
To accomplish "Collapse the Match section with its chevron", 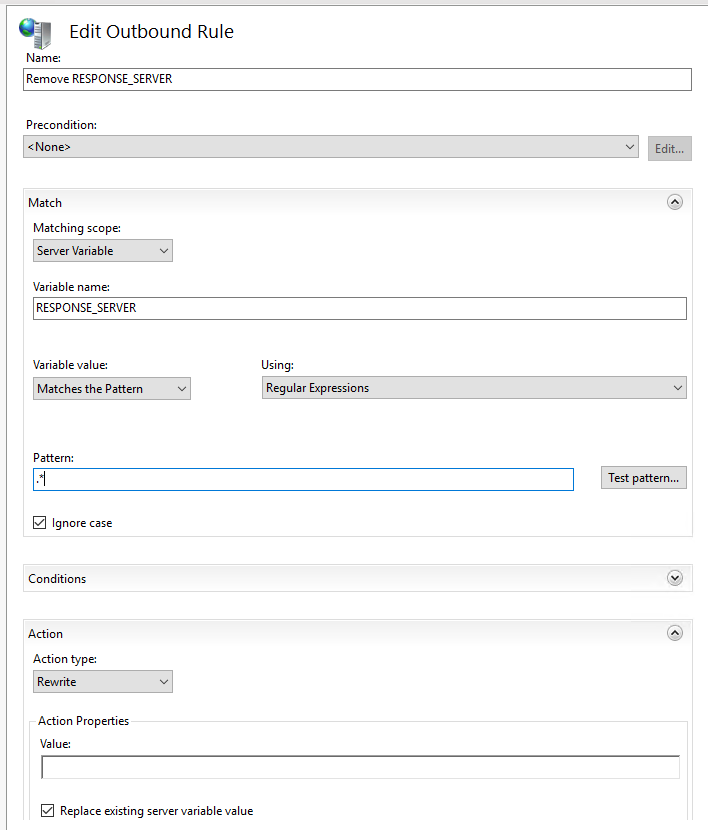I will coord(675,202).
